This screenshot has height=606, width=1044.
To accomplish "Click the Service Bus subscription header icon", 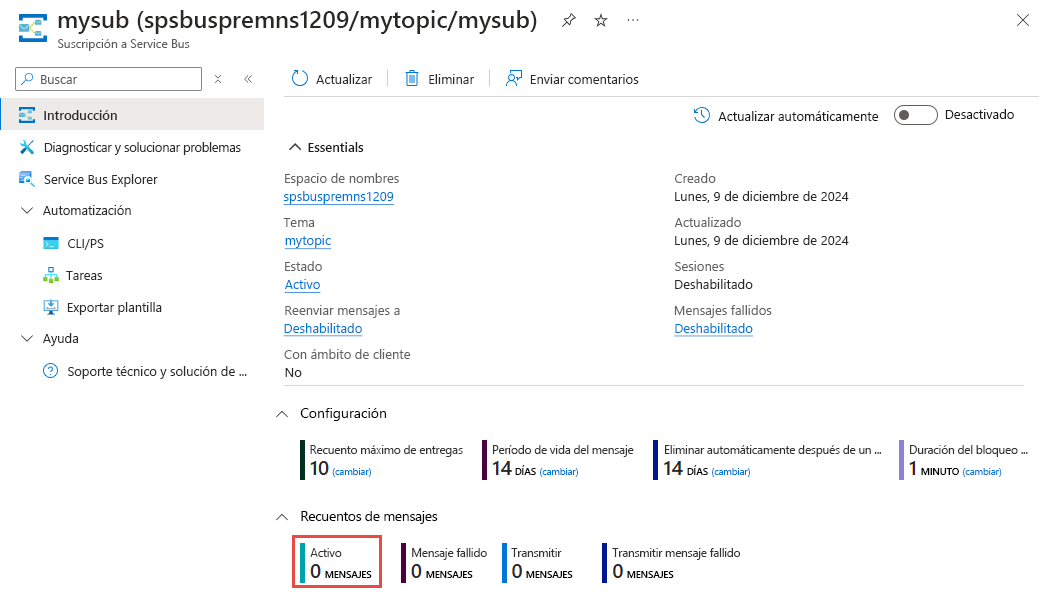I will 33,27.
